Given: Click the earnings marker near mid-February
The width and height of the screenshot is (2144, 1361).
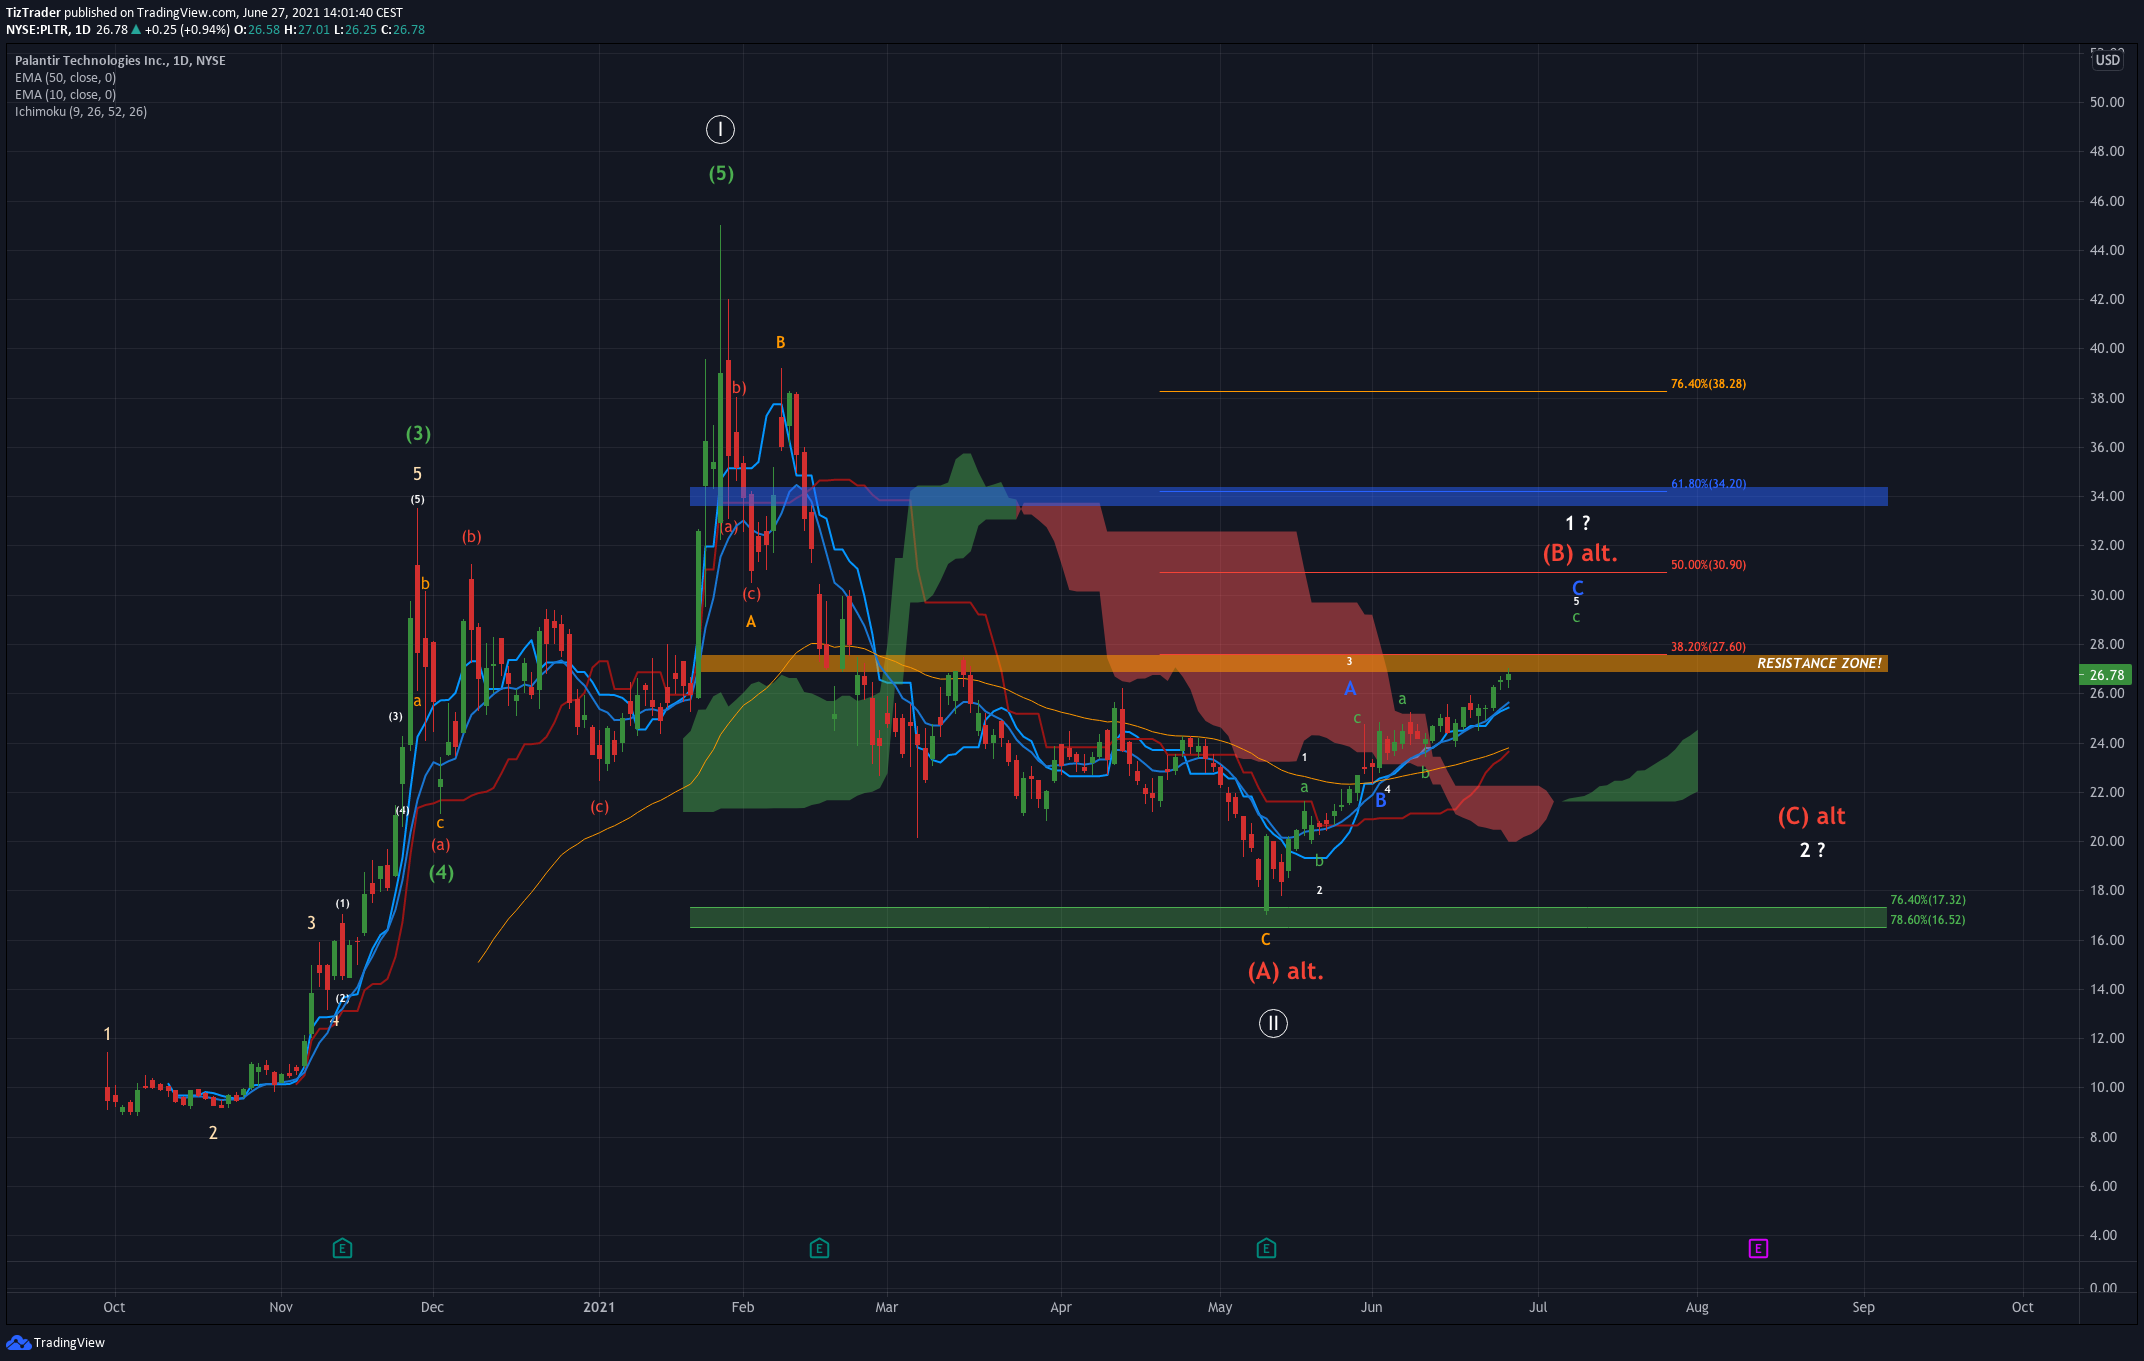Looking at the screenshot, I should pos(819,1248).
